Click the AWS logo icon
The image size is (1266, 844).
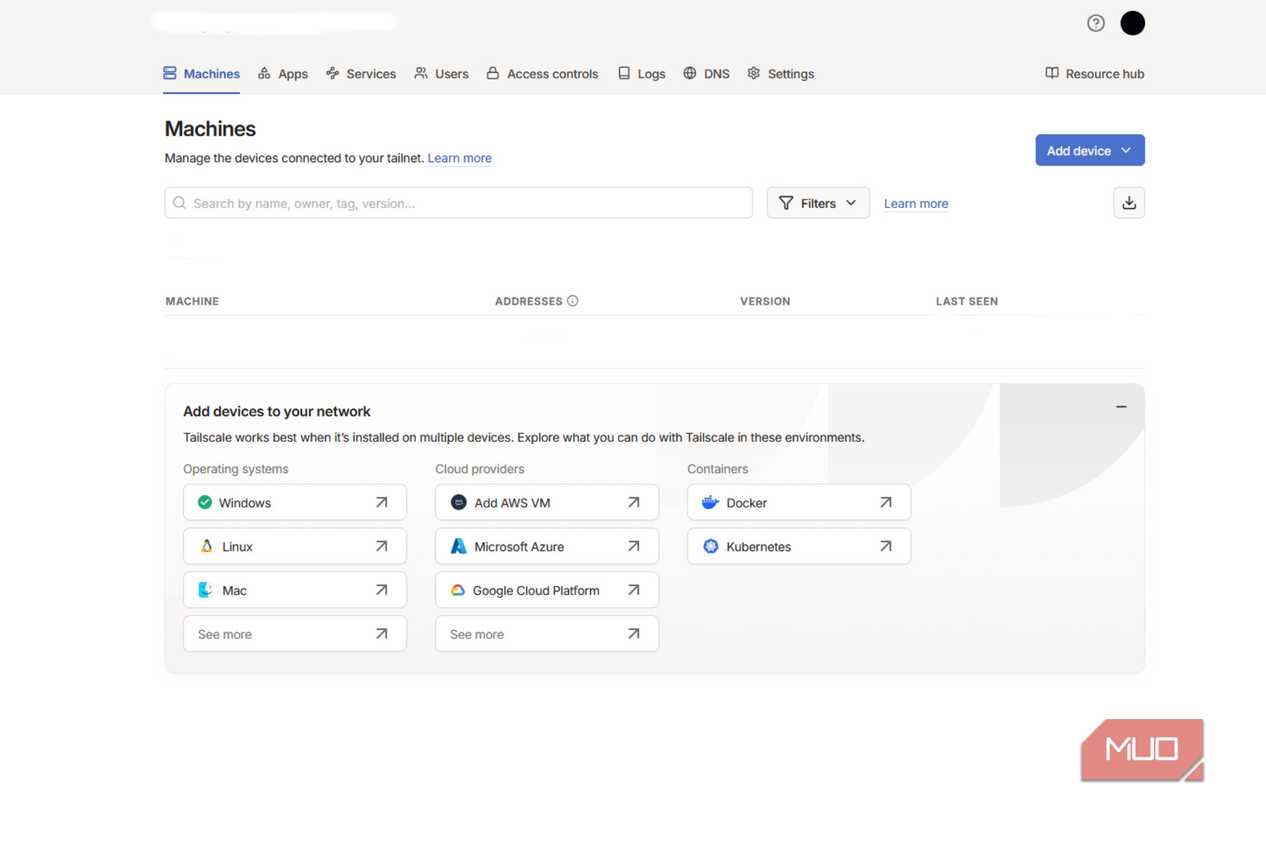(x=458, y=502)
